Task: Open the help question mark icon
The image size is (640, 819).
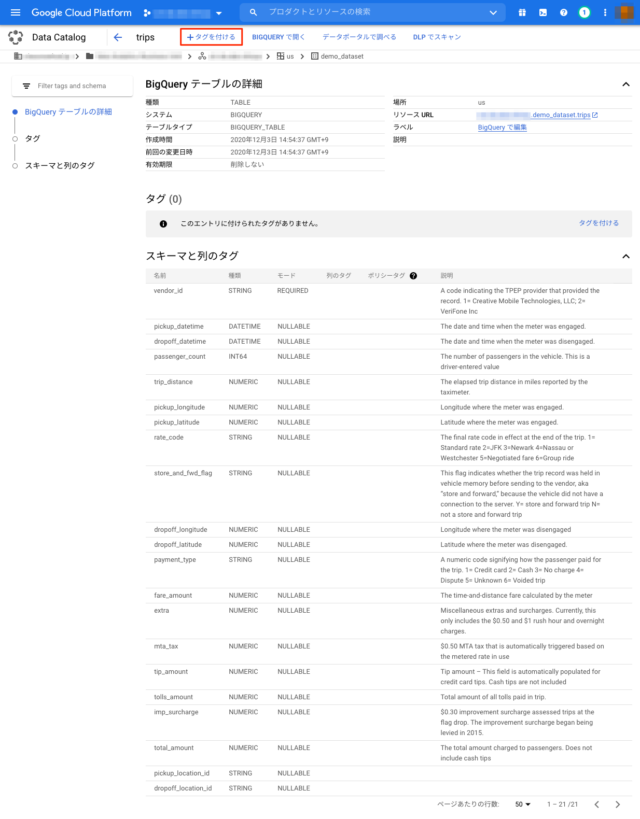Action: click(x=564, y=12)
